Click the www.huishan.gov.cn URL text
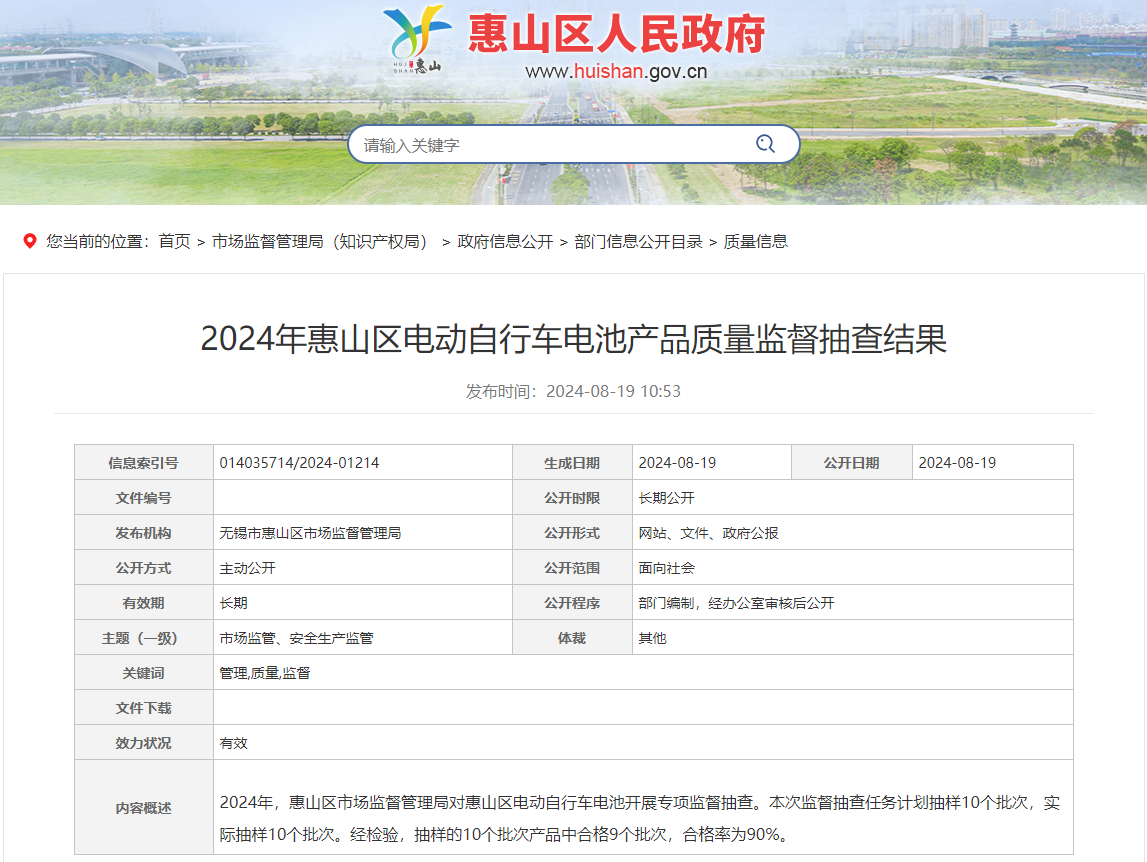Screen dimensions: 1147x862 (x=616, y=71)
